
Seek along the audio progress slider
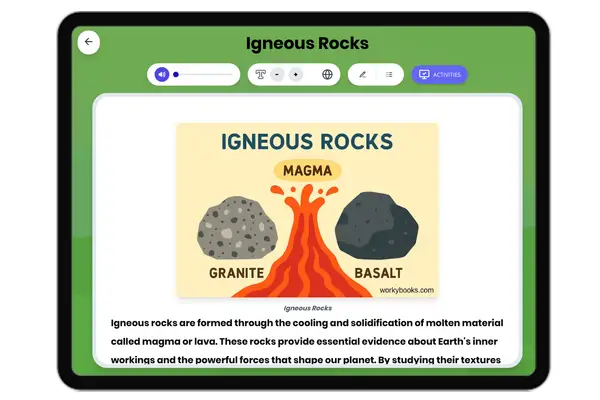pos(203,75)
